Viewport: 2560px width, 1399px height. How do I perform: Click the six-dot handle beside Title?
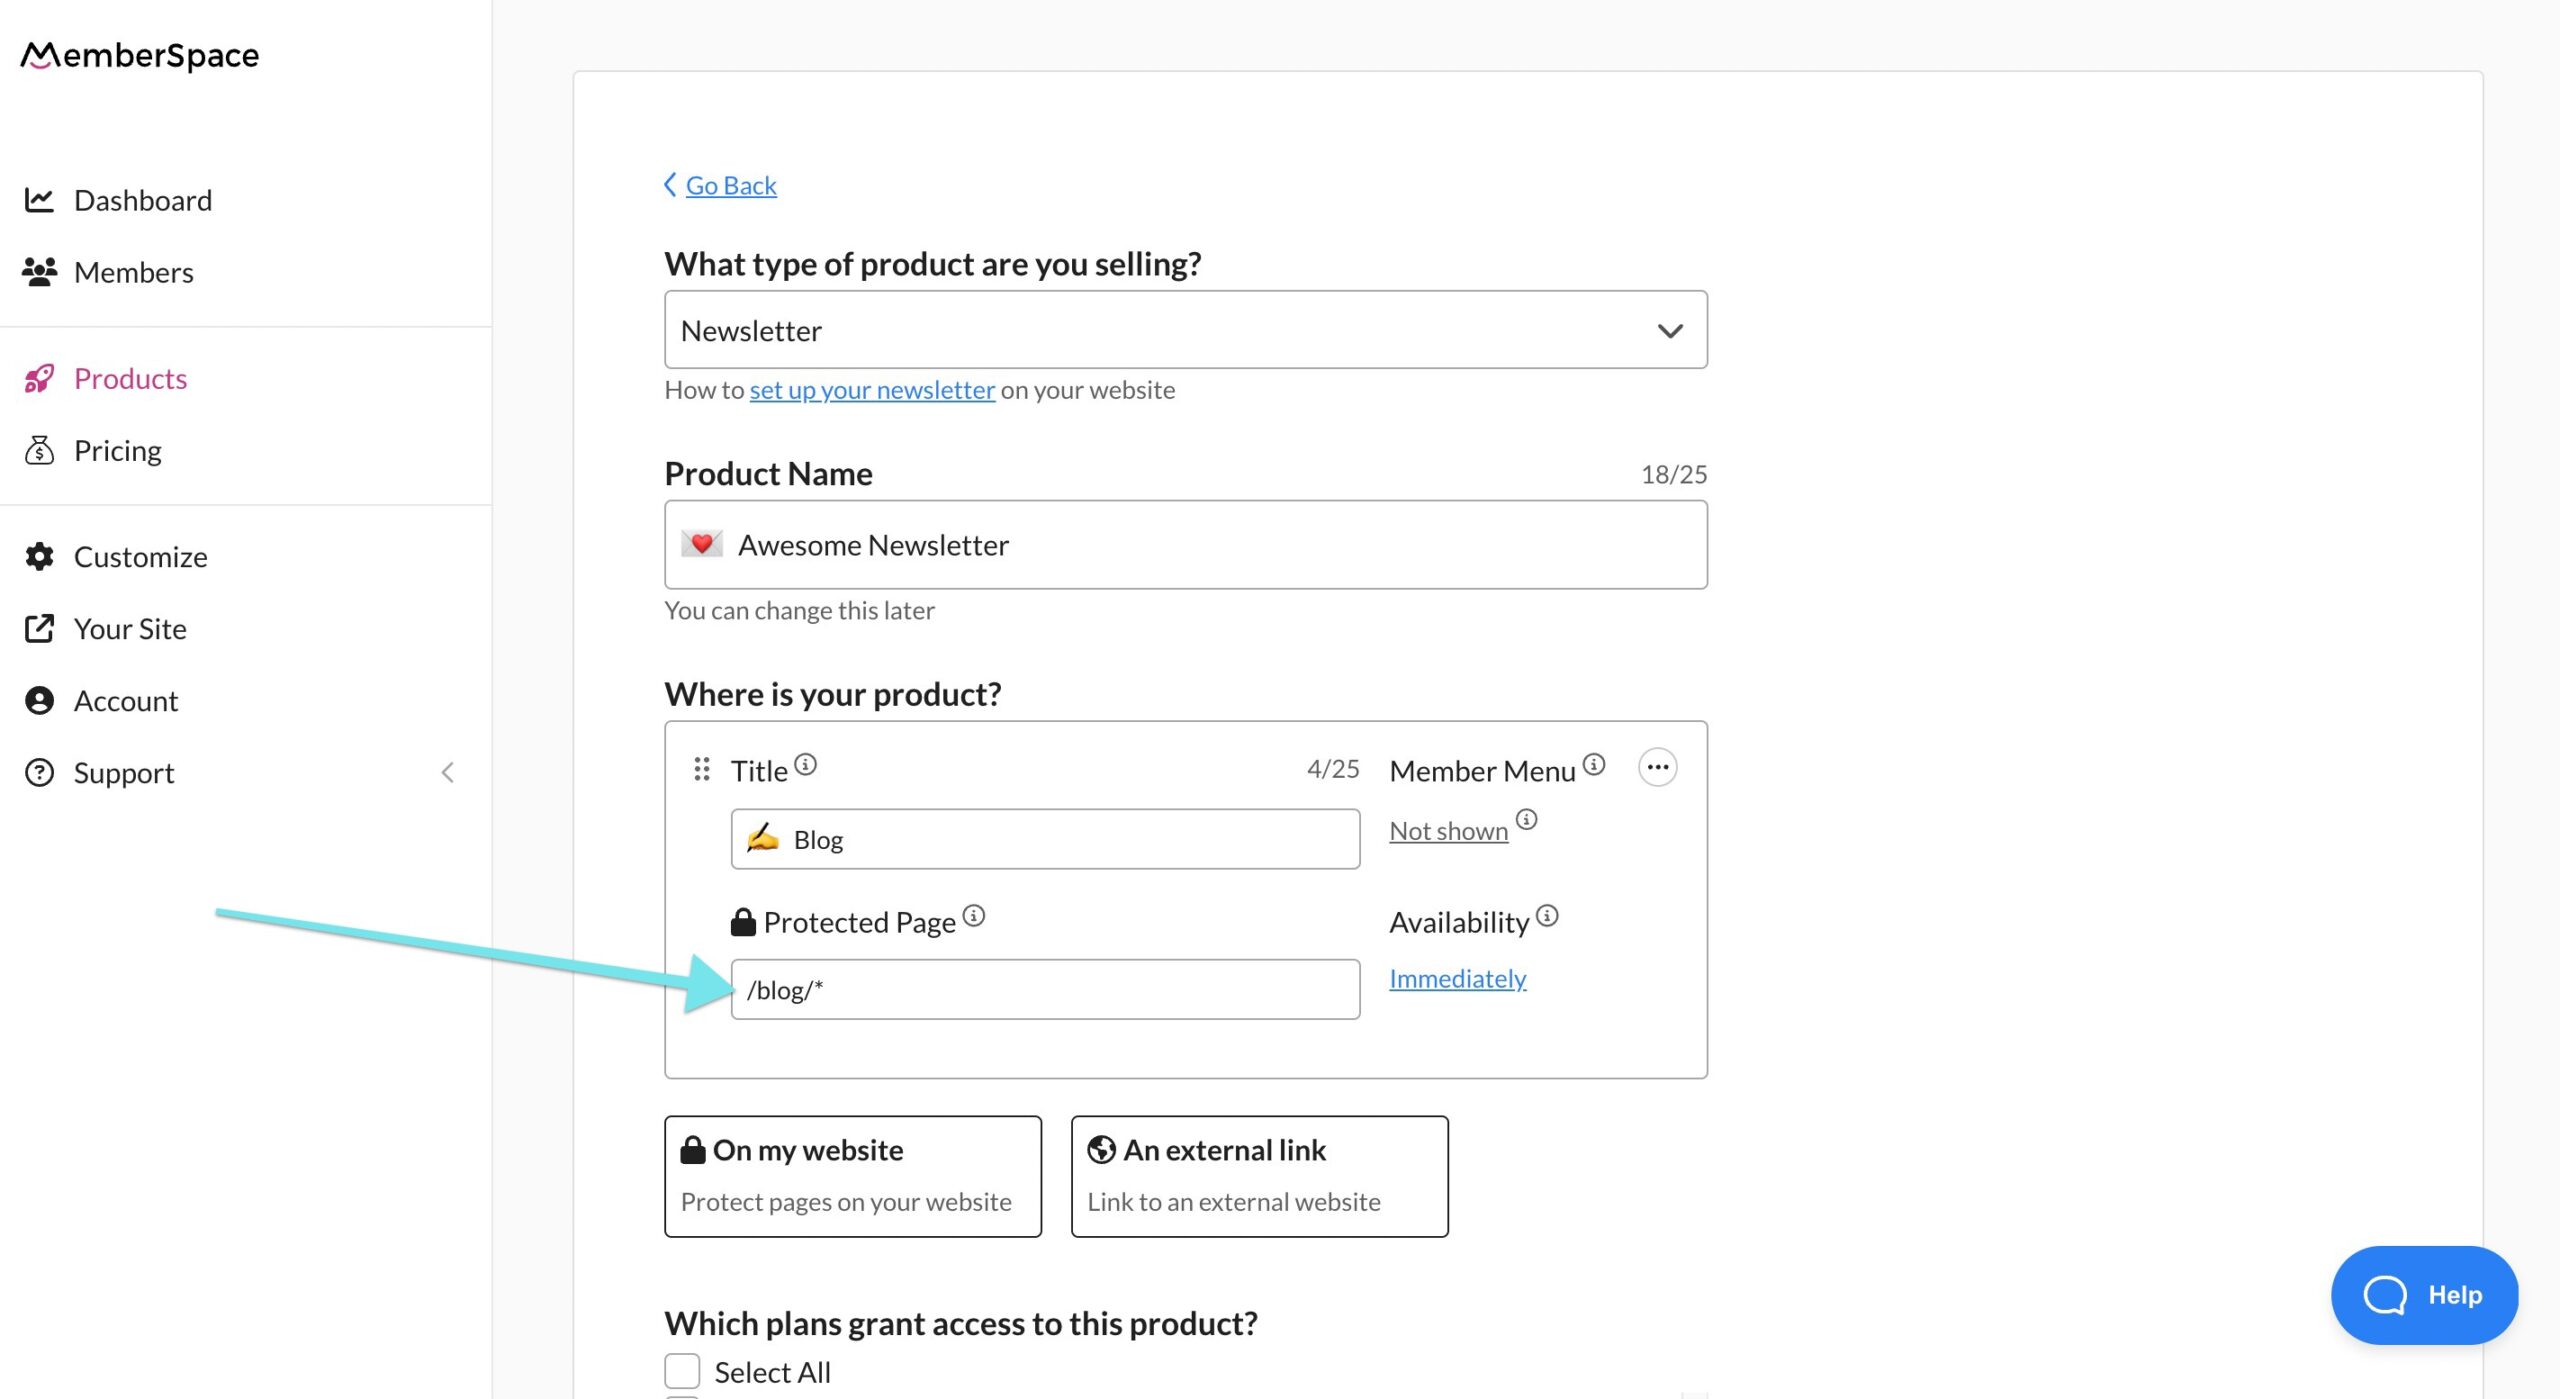(702, 769)
